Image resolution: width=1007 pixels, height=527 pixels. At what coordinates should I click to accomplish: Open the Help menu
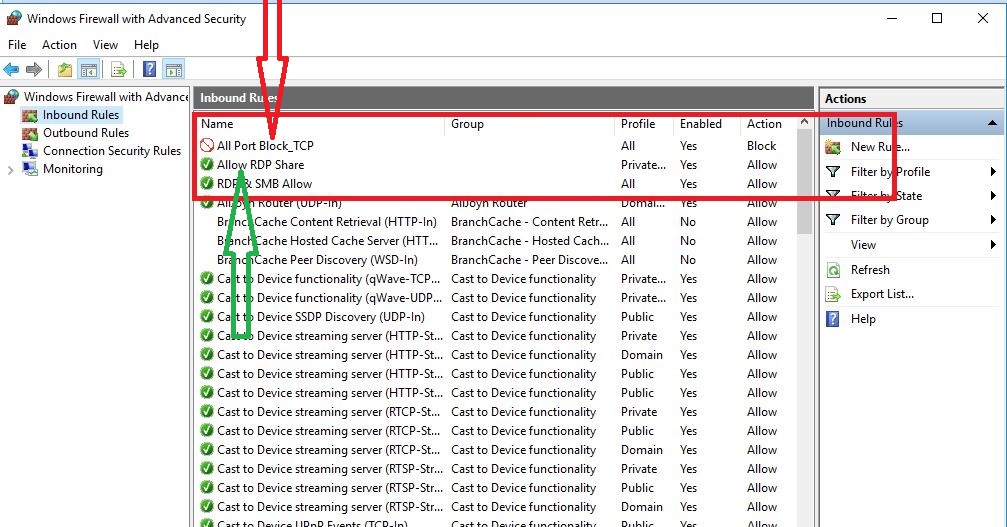146,45
